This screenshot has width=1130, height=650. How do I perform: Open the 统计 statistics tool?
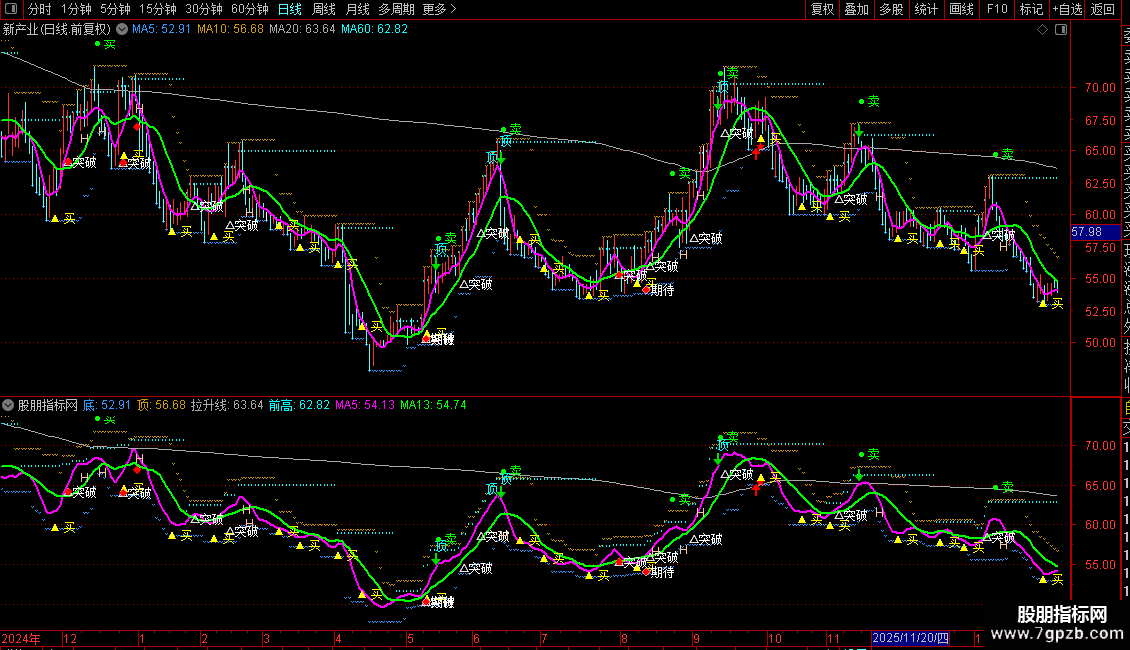pos(926,9)
